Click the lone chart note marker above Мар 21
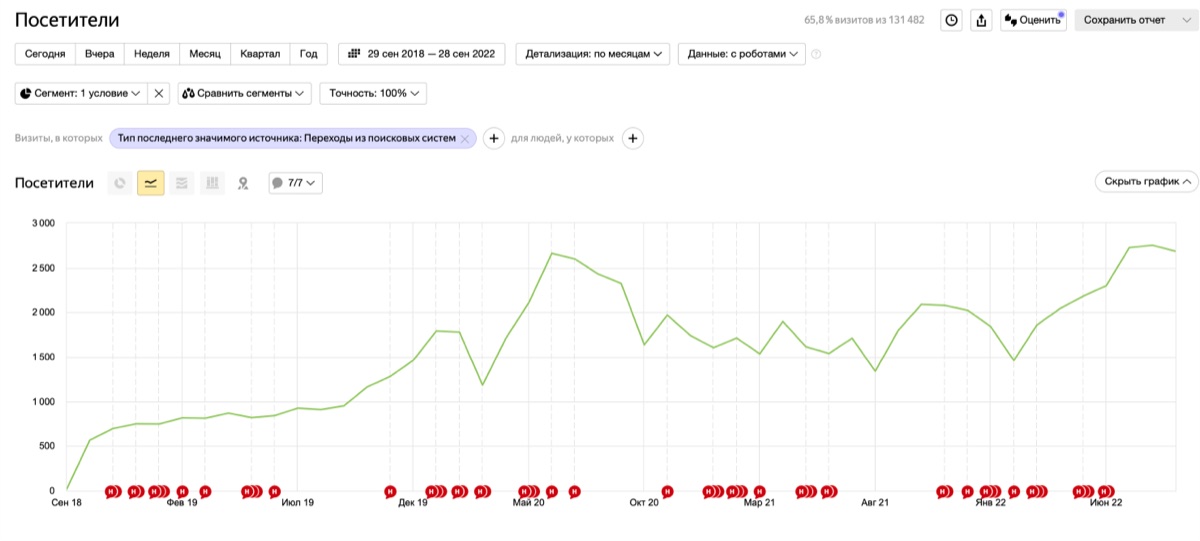The width and height of the screenshot is (1200, 541). [x=760, y=492]
